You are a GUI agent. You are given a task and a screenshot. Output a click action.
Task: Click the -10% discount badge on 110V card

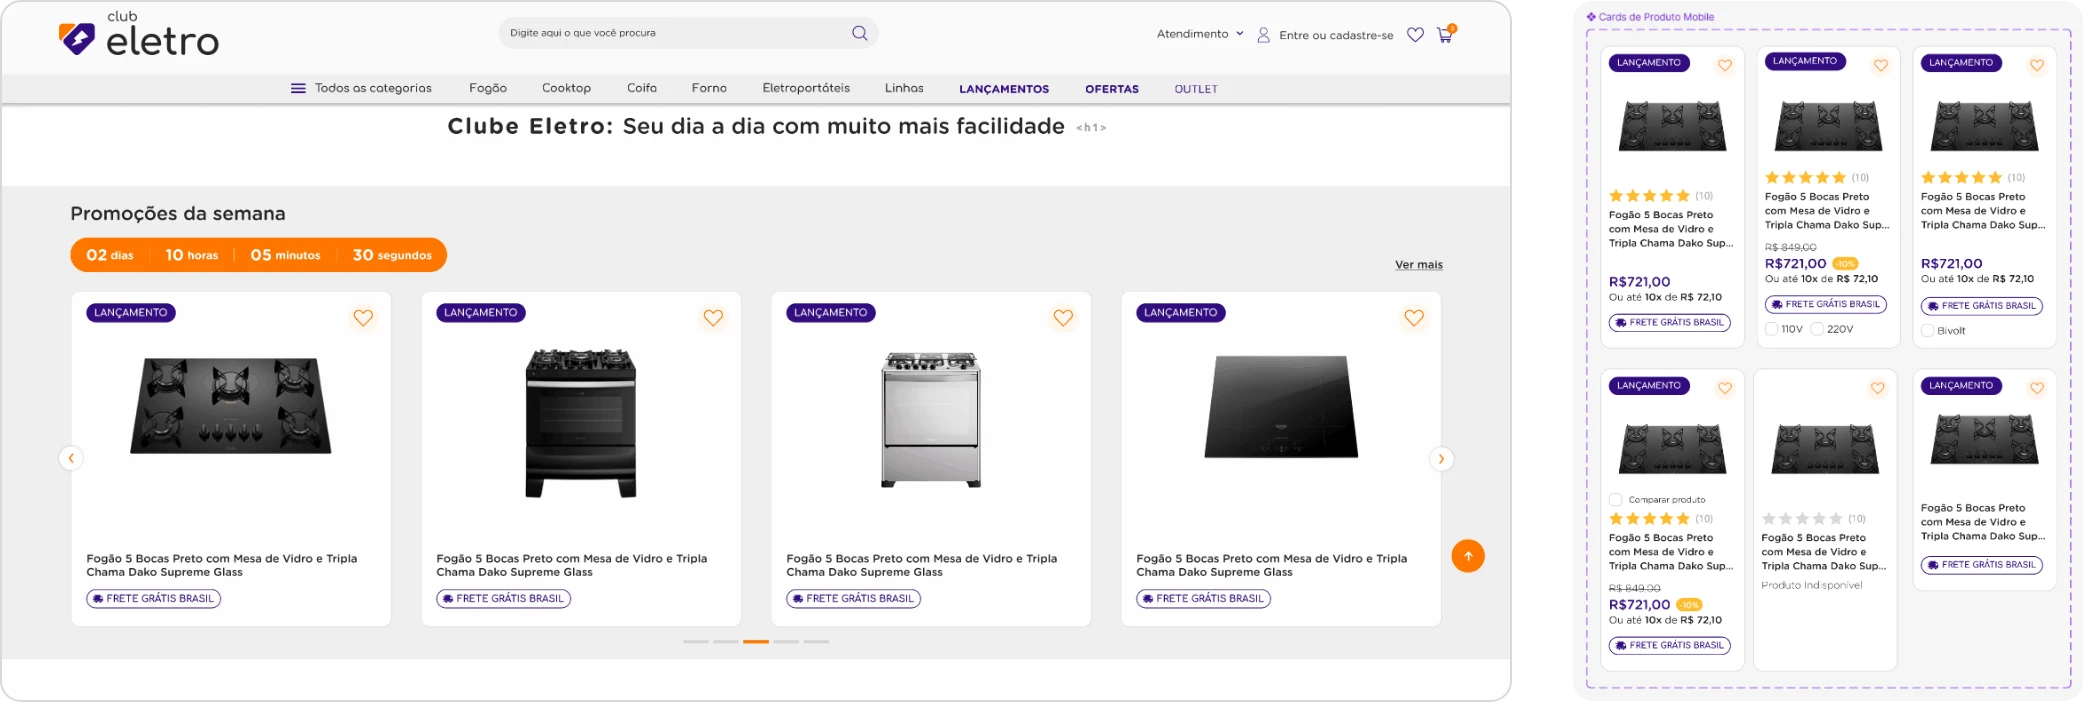(1845, 264)
